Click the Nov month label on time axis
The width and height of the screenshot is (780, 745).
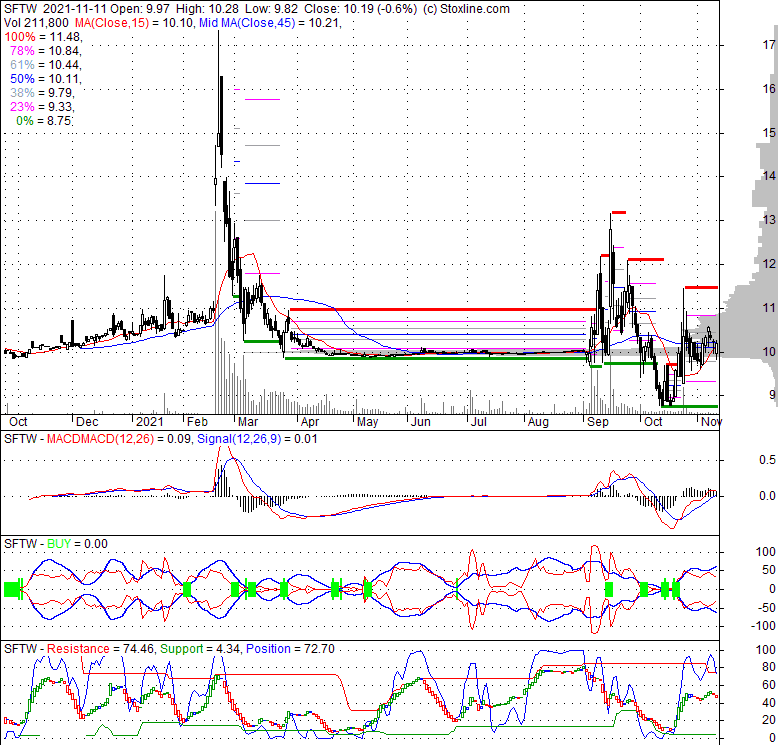711,422
